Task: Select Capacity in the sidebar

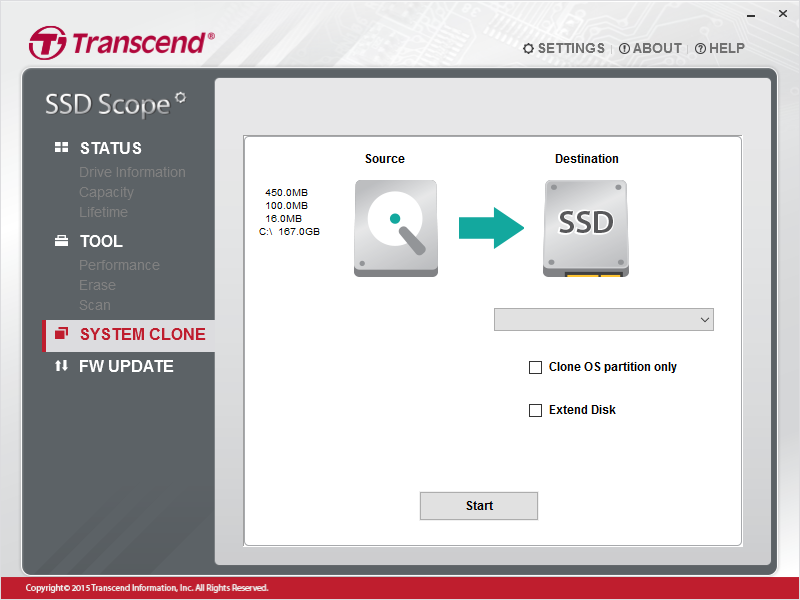Action: (x=106, y=192)
